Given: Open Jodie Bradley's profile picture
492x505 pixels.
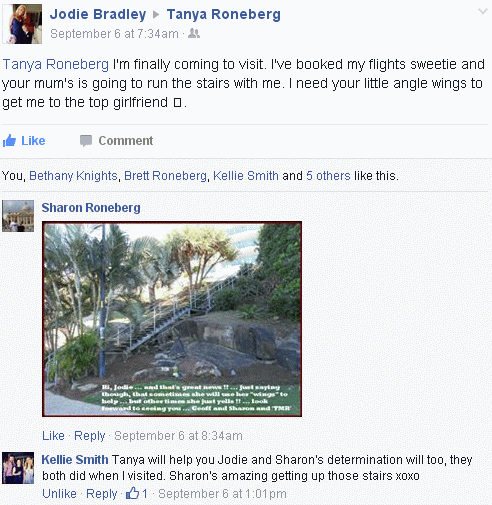Looking at the screenshot, I should click(22, 24).
